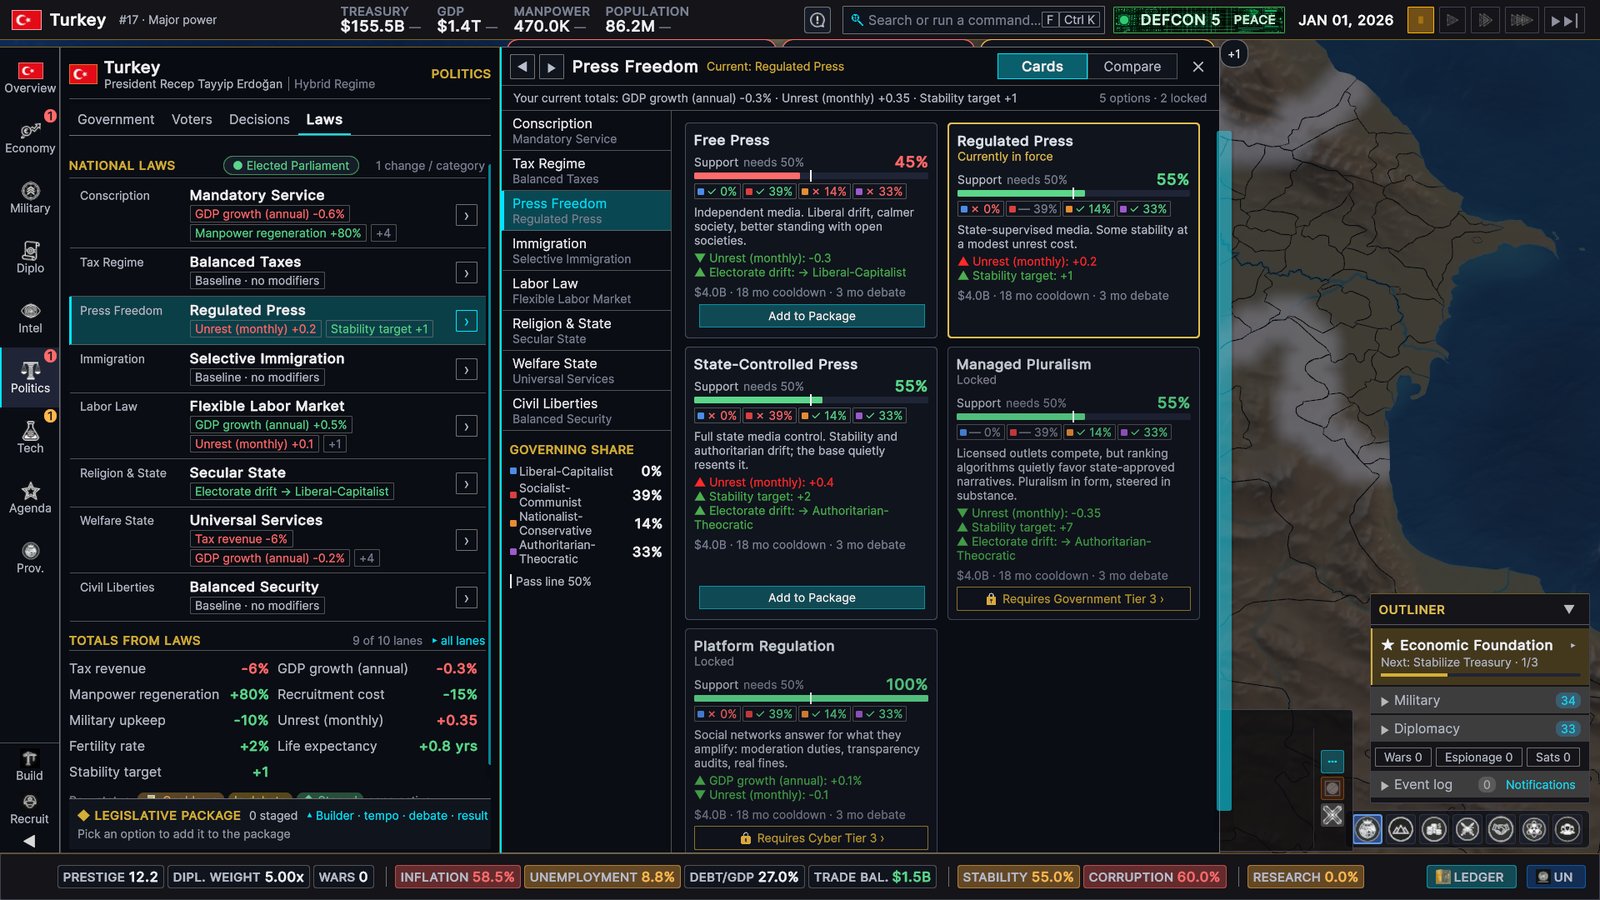Open the Tech sidebar section

[30, 438]
